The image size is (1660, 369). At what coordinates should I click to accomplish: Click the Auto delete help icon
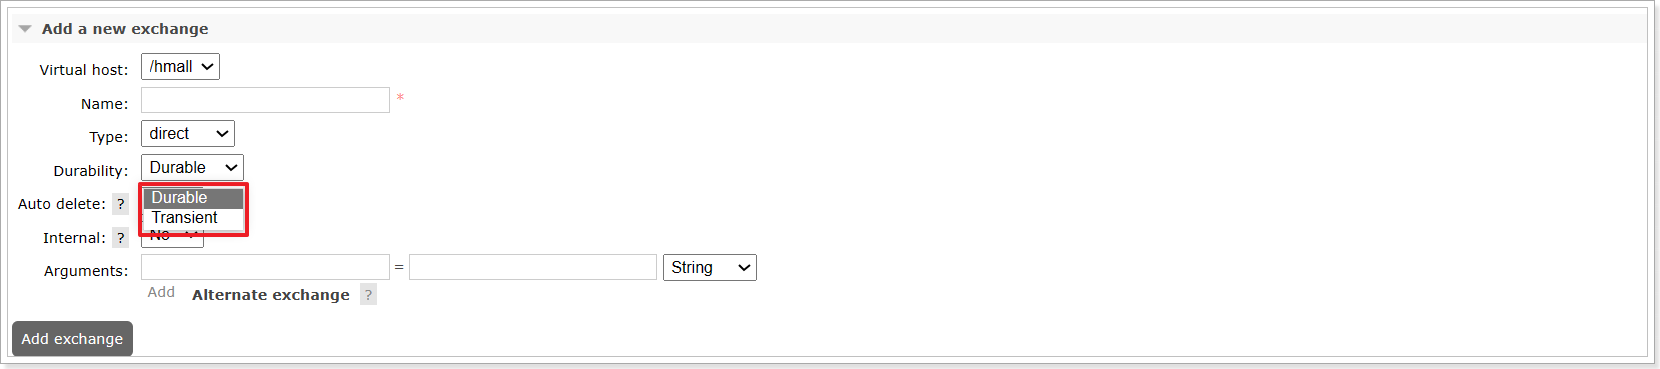coord(121,204)
